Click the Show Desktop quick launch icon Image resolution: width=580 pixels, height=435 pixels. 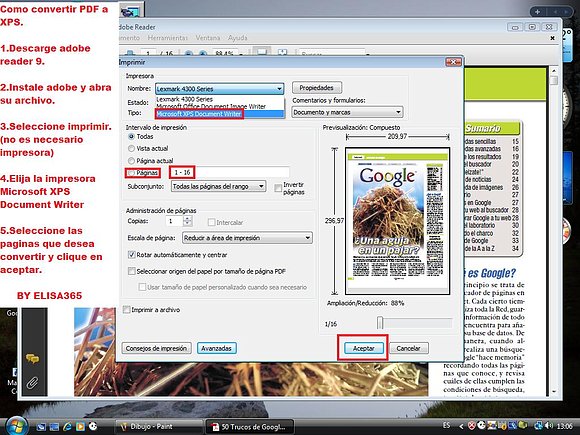[41, 426]
